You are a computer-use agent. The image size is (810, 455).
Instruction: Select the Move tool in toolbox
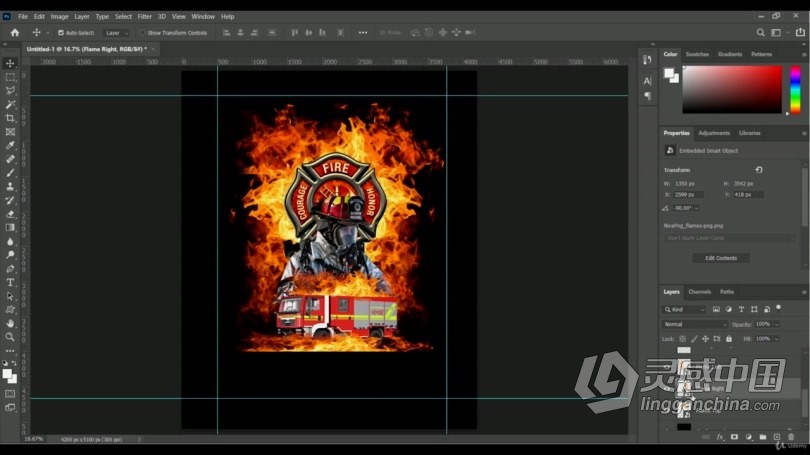tap(10, 63)
